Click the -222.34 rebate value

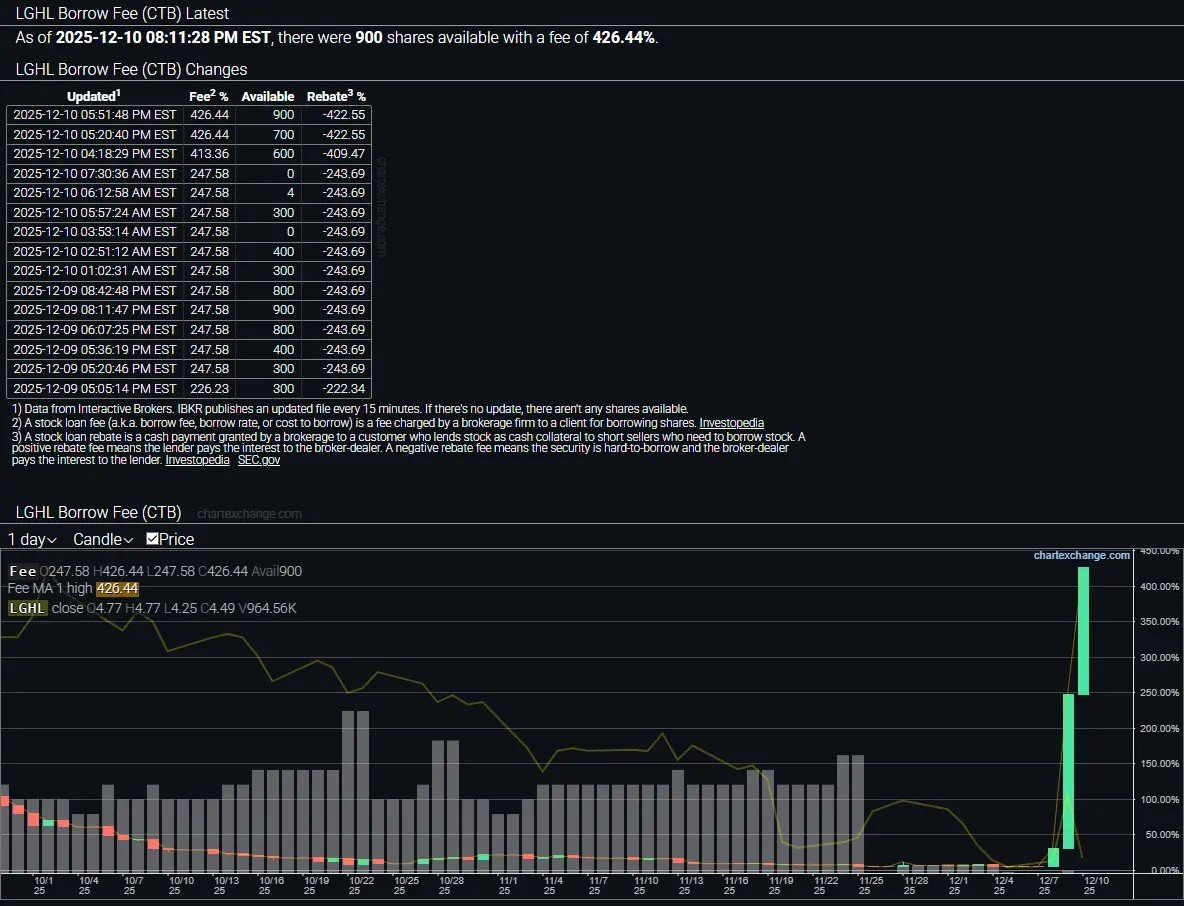[344, 388]
